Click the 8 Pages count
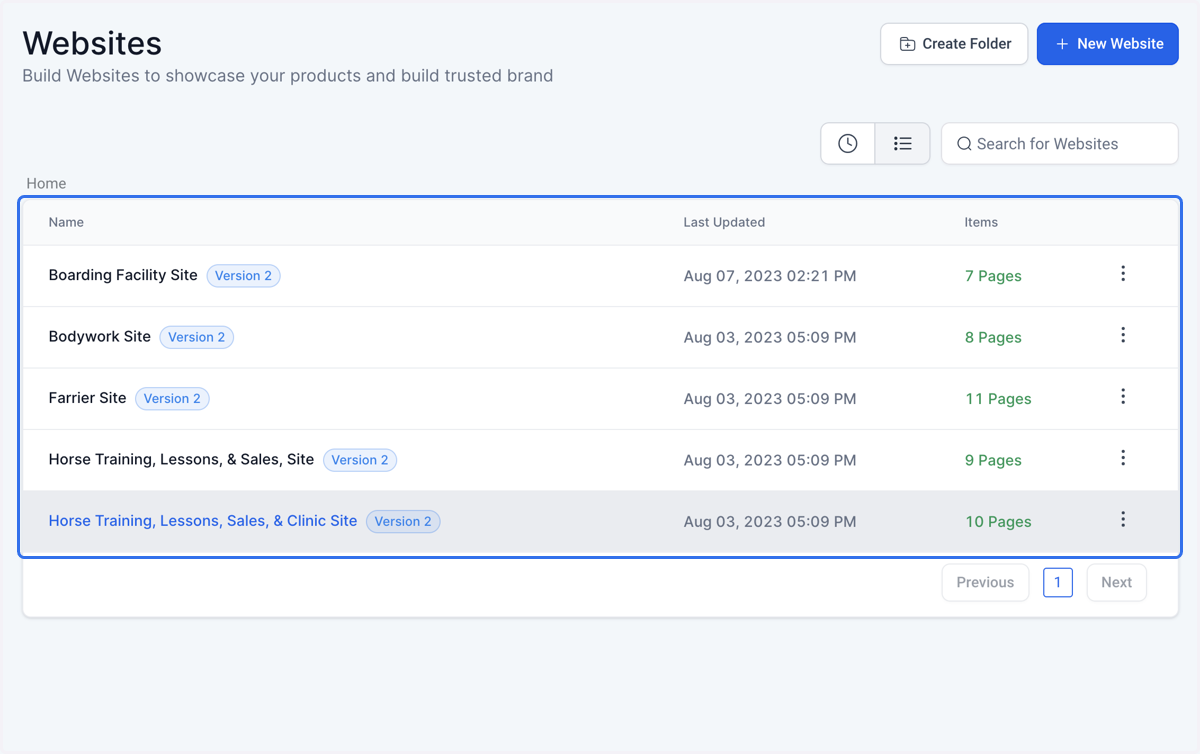This screenshot has height=754, width=1200. pyautogui.click(x=993, y=337)
